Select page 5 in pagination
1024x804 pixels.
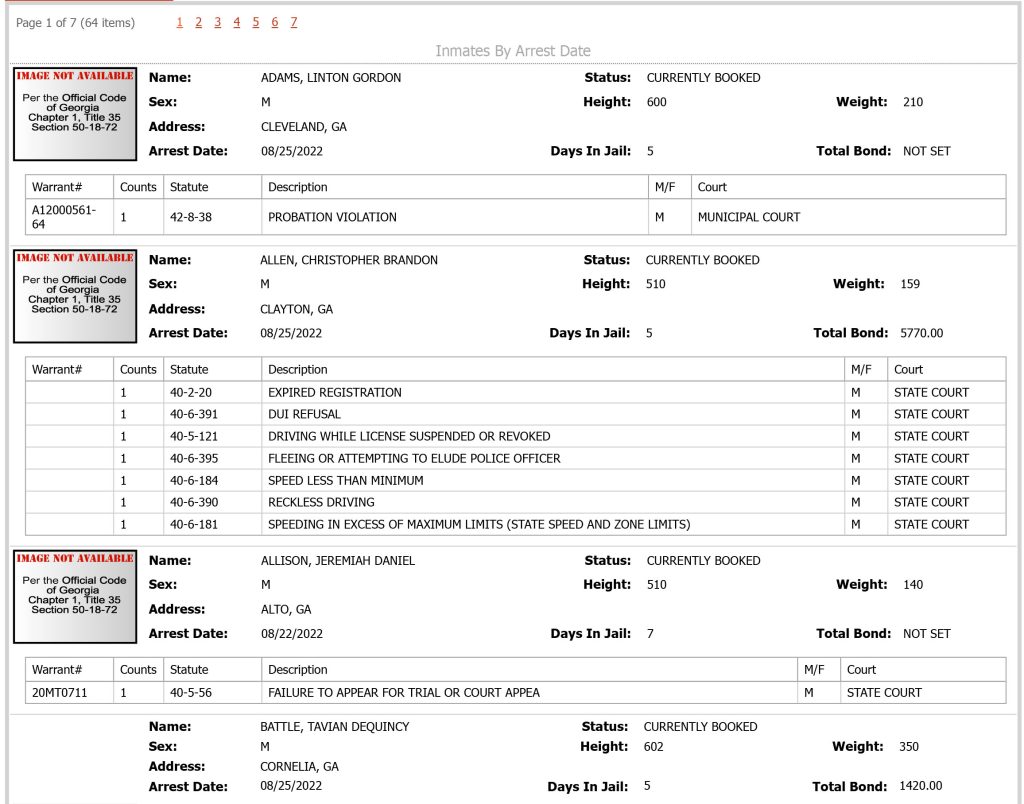255,23
